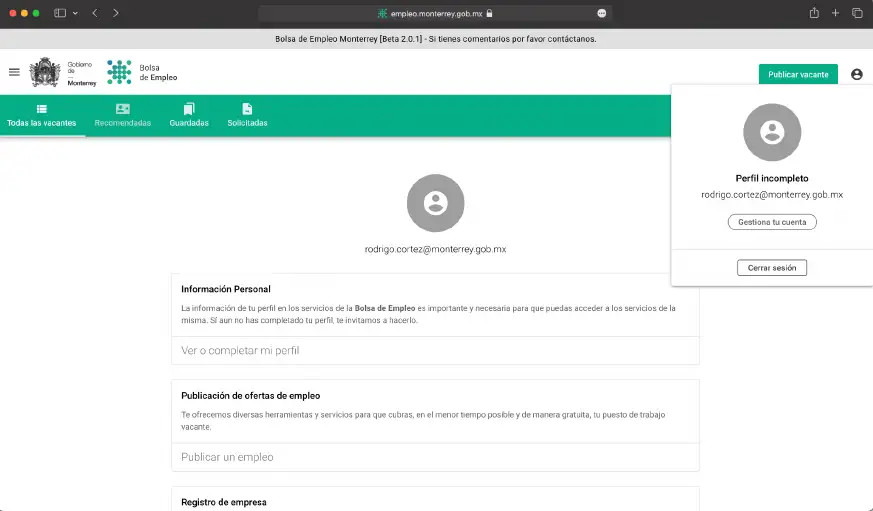Click the profile avatar on the main page
Image resolution: width=873 pixels, height=511 pixels.
point(435,203)
